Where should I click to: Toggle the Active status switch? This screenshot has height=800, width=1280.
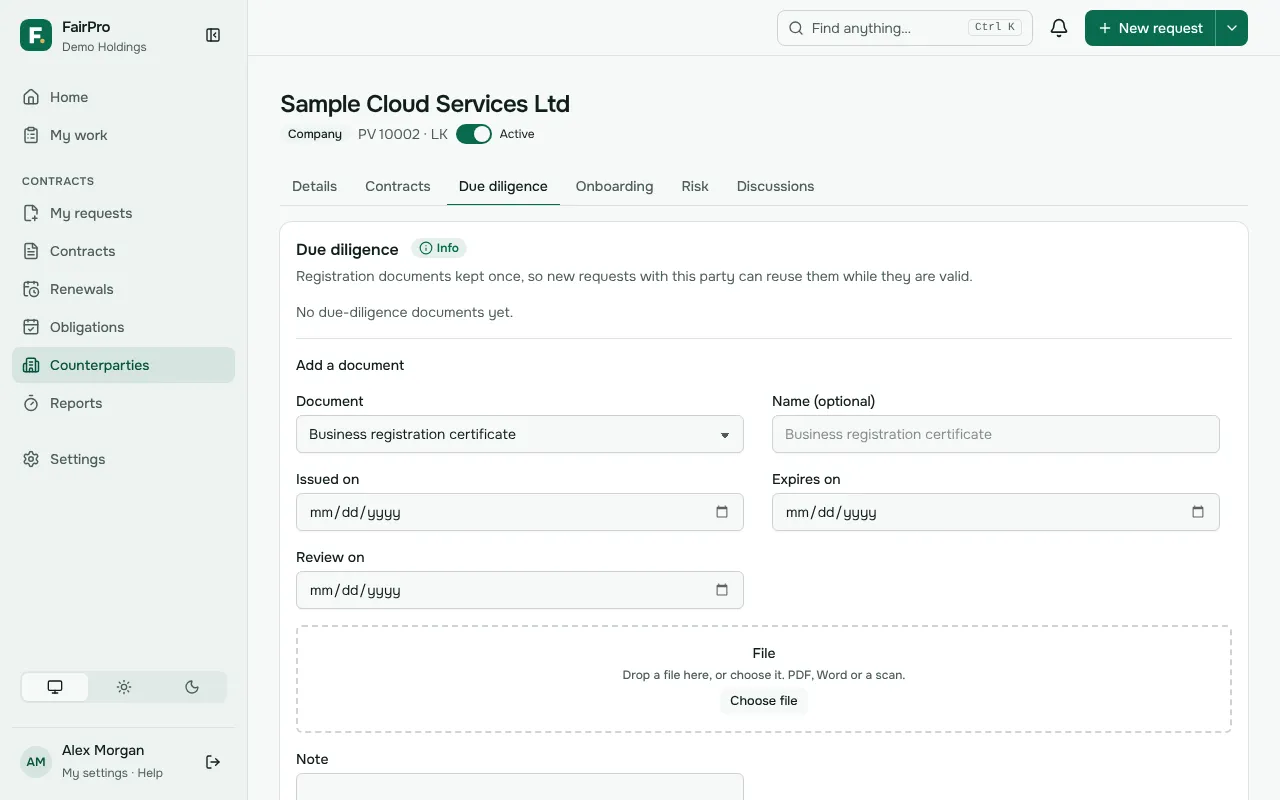(474, 134)
